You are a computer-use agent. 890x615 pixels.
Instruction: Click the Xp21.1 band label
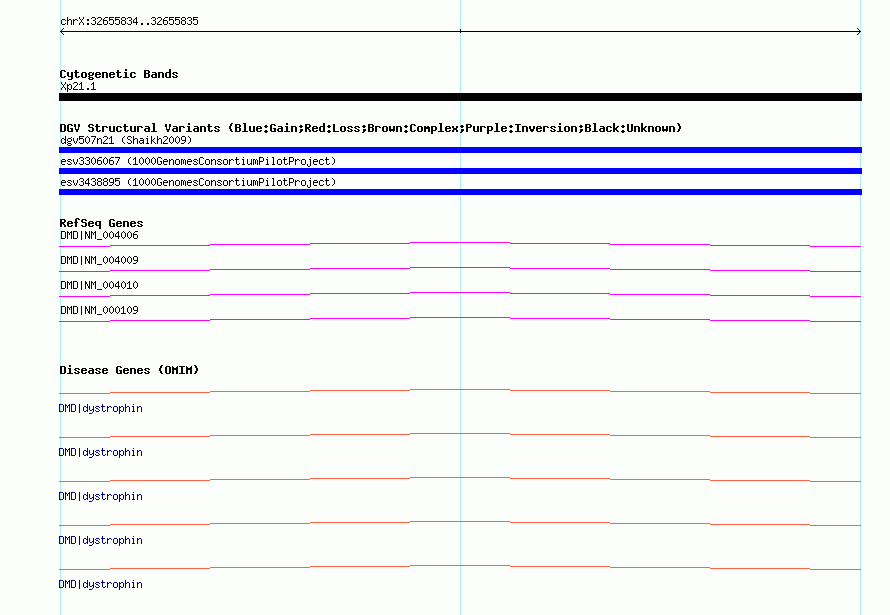click(x=78, y=86)
